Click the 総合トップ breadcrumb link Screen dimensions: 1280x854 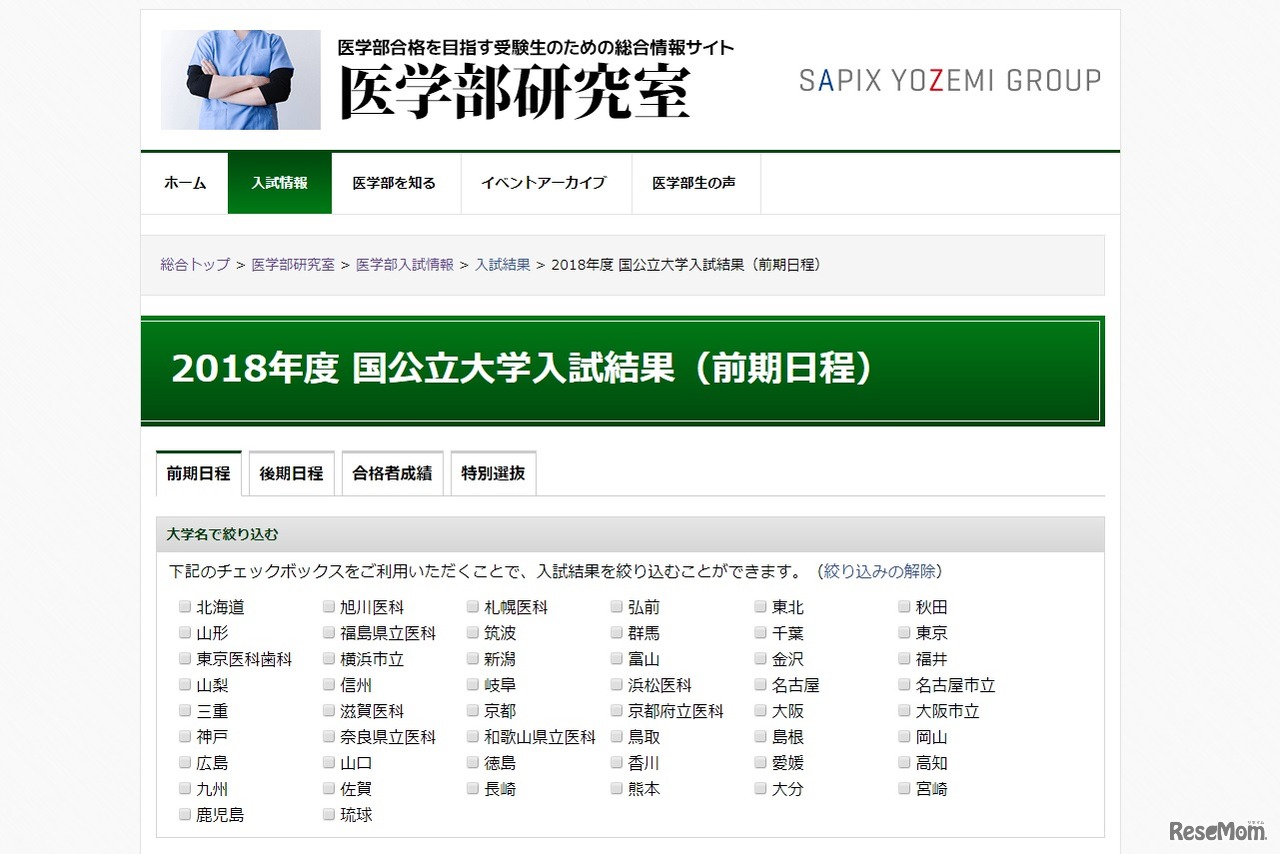click(x=193, y=265)
